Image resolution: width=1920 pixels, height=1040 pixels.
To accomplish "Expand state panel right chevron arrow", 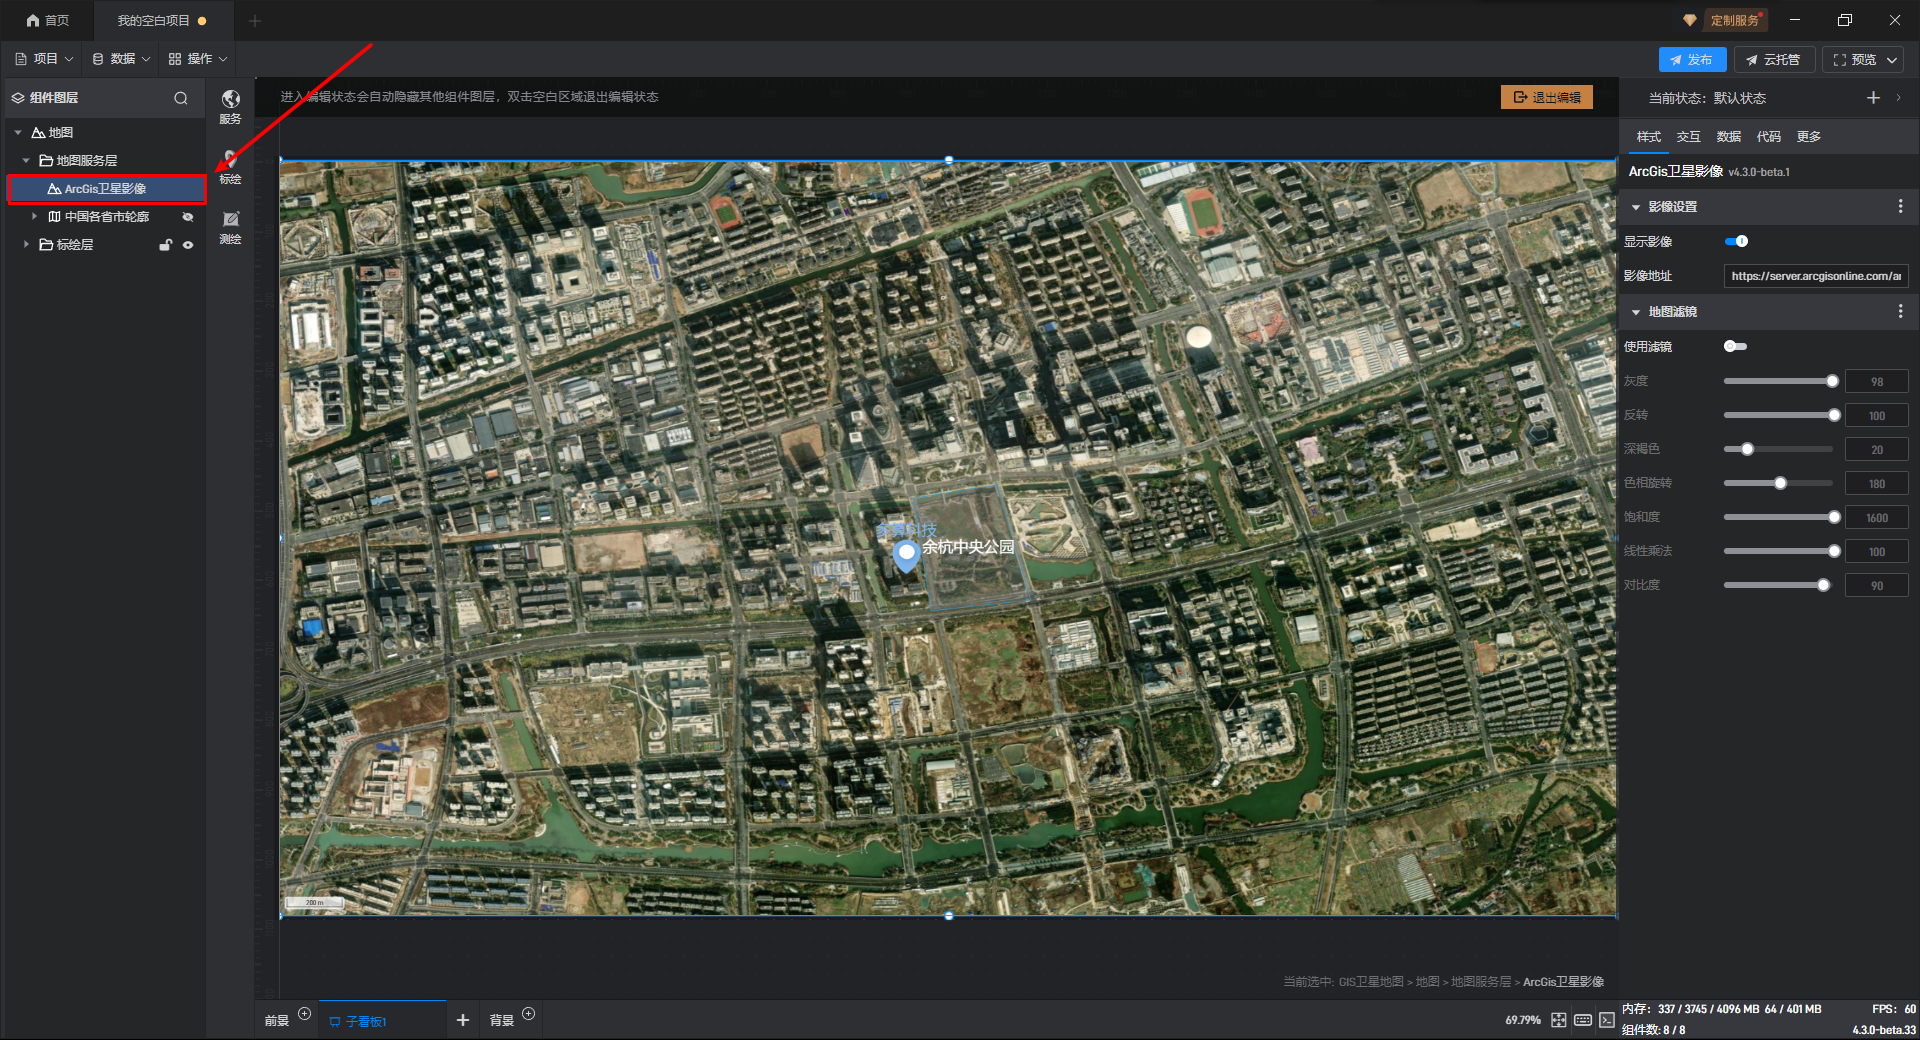I will [x=1898, y=97].
